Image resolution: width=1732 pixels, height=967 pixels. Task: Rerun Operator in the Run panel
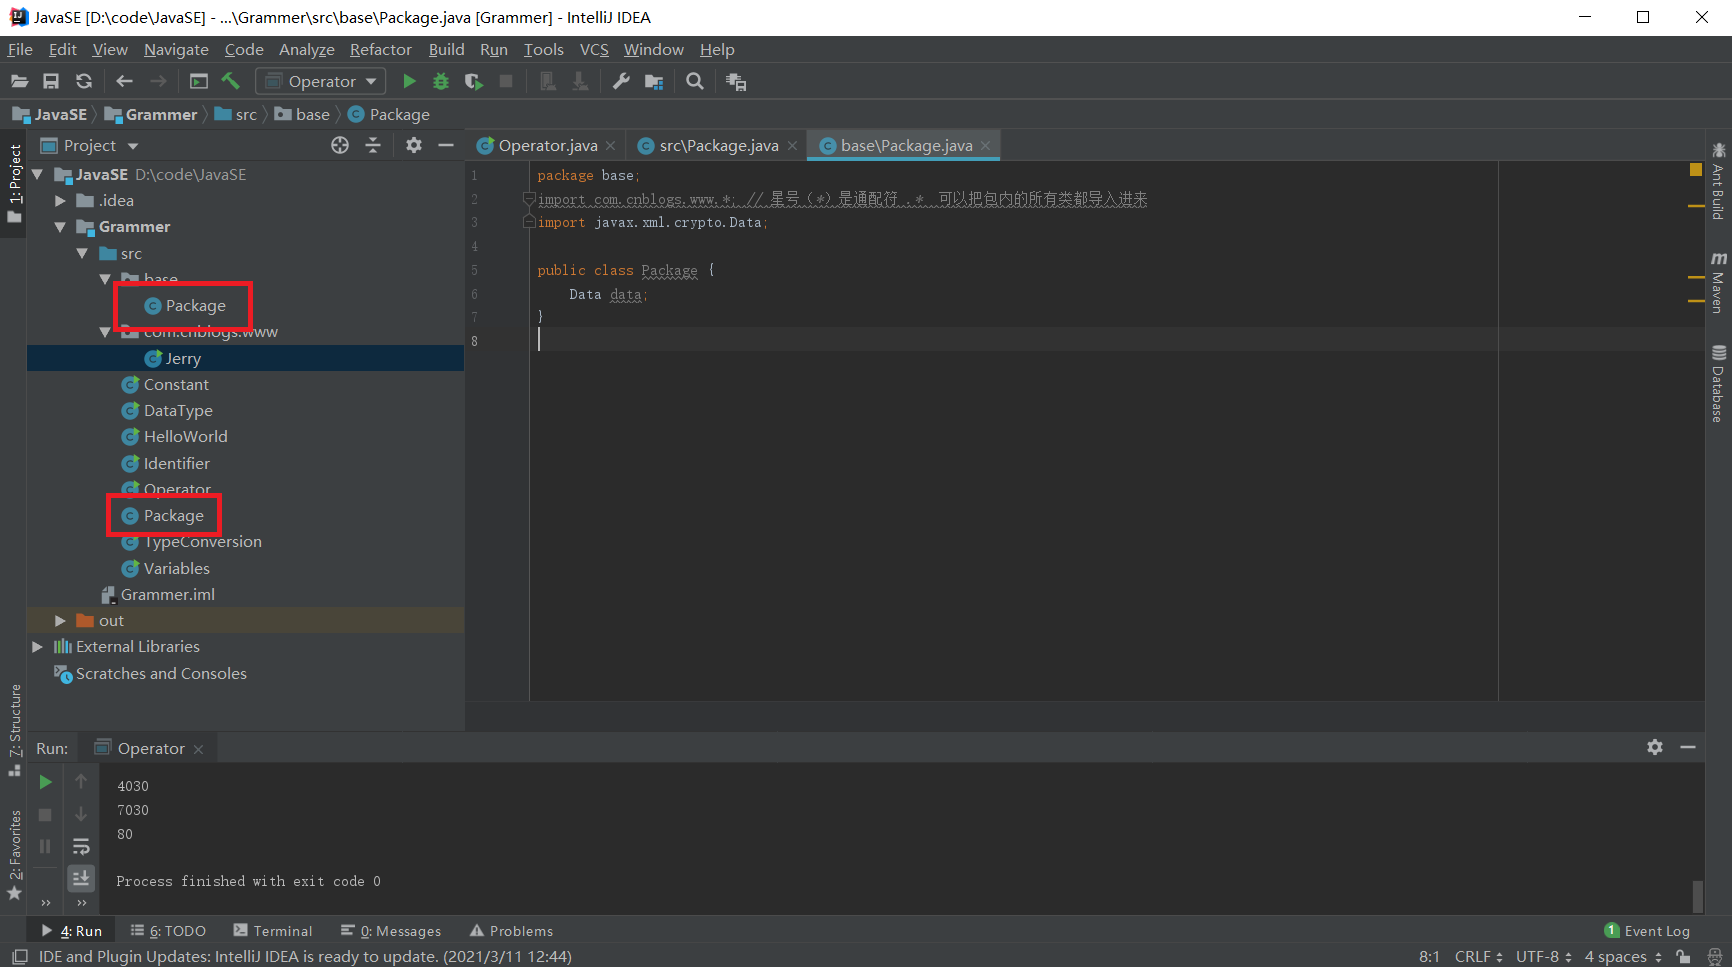point(45,782)
